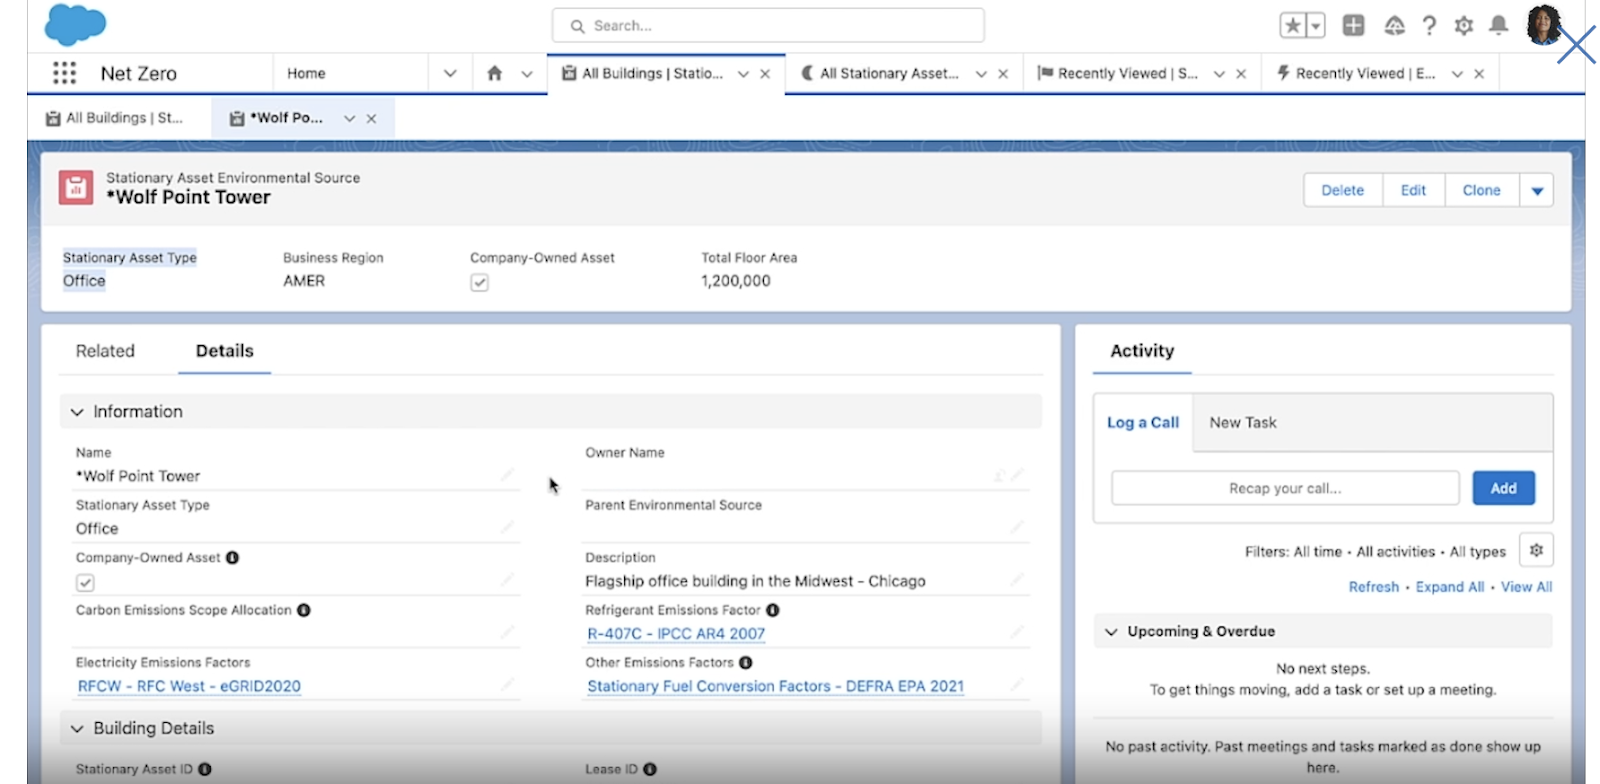Click the View All link
Screen dimensions: 1600x784
1526,587
